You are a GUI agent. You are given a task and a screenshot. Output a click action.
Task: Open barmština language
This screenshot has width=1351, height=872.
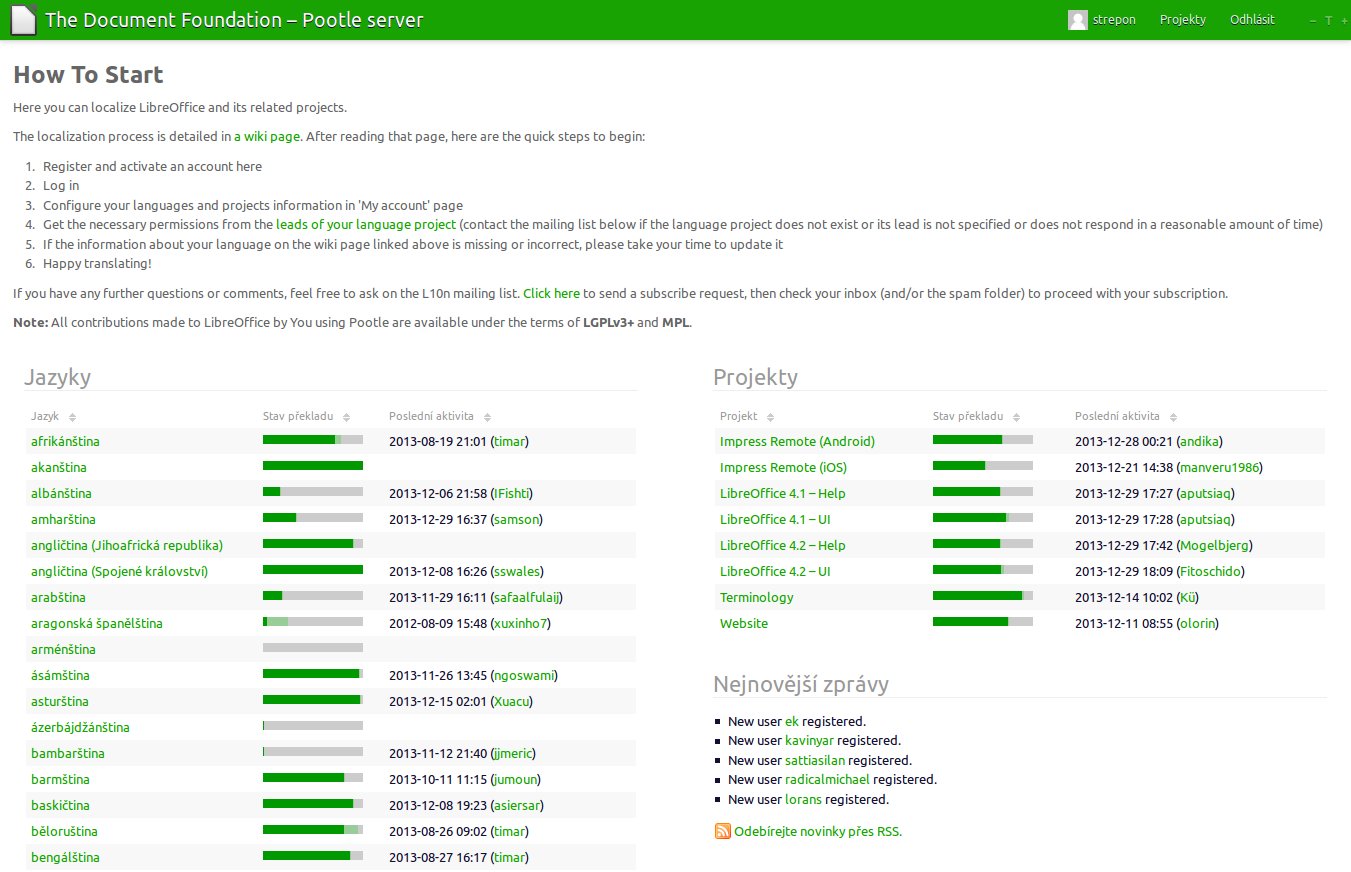click(60, 779)
